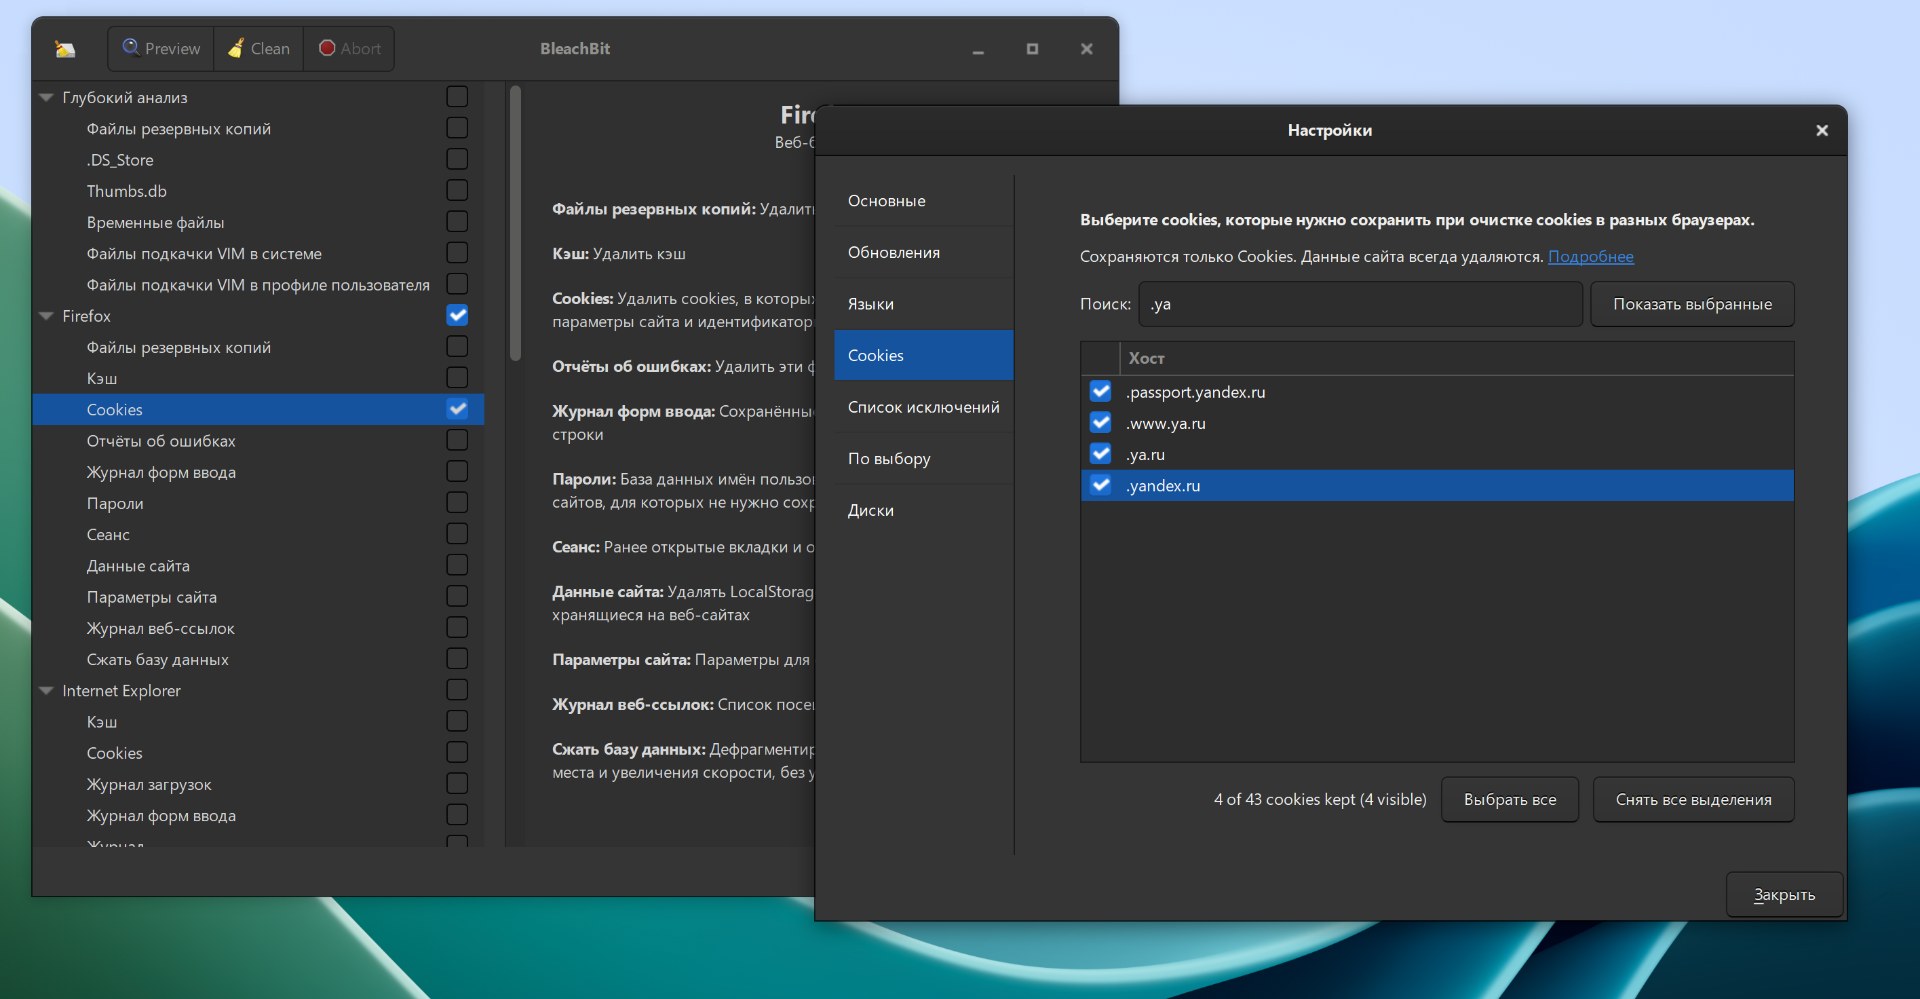
Task: Click the red Abort button
Action: [x=349, y=49]
